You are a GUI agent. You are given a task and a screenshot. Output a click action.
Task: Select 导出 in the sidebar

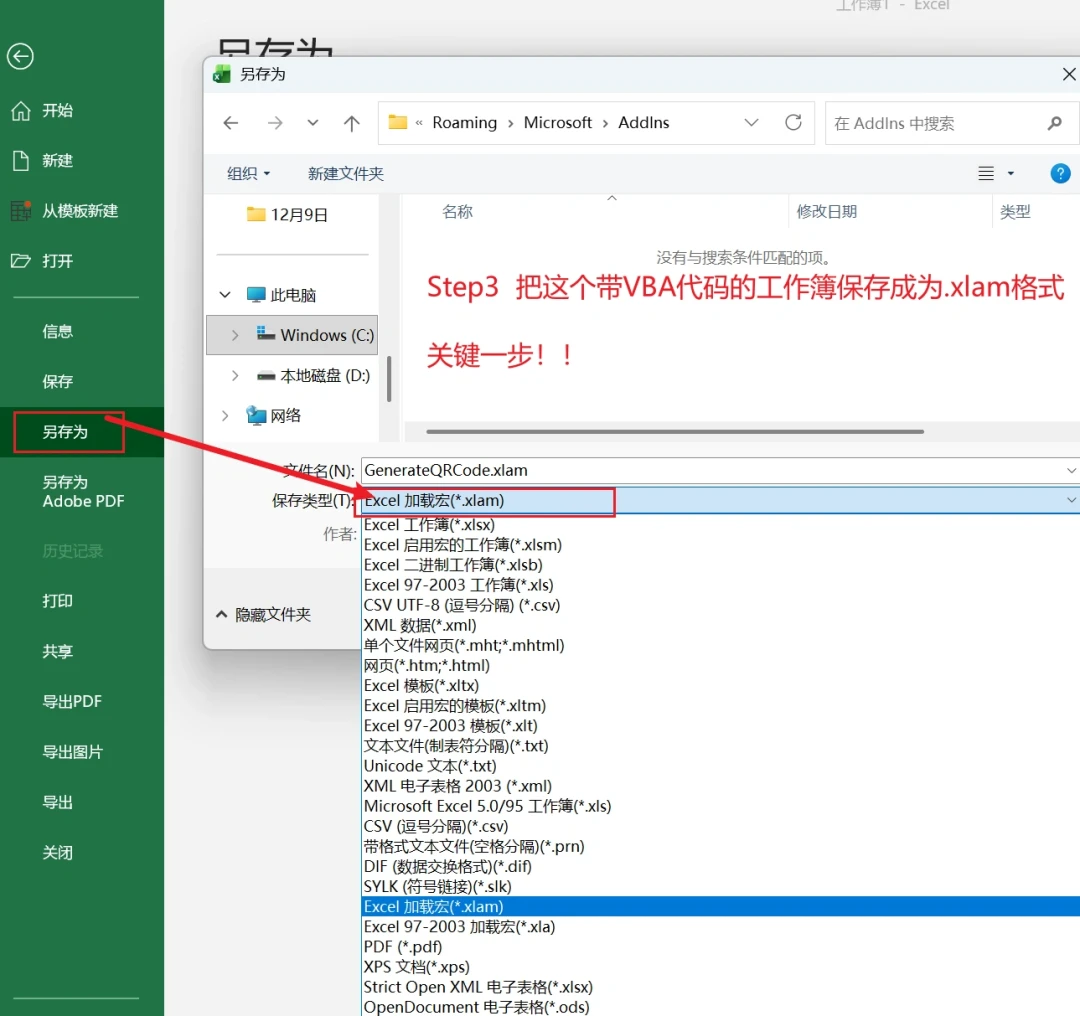tap(57, 802)
